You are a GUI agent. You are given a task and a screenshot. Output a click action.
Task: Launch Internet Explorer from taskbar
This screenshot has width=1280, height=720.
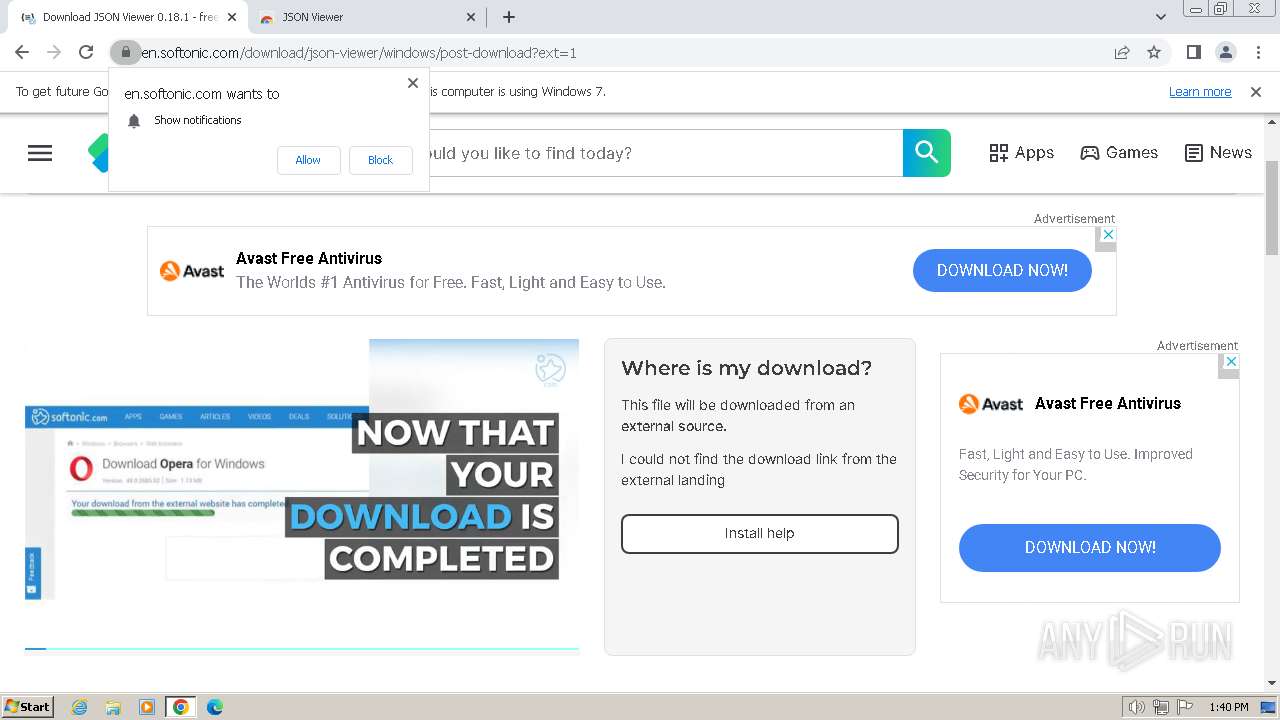click(x=79, y=707)
